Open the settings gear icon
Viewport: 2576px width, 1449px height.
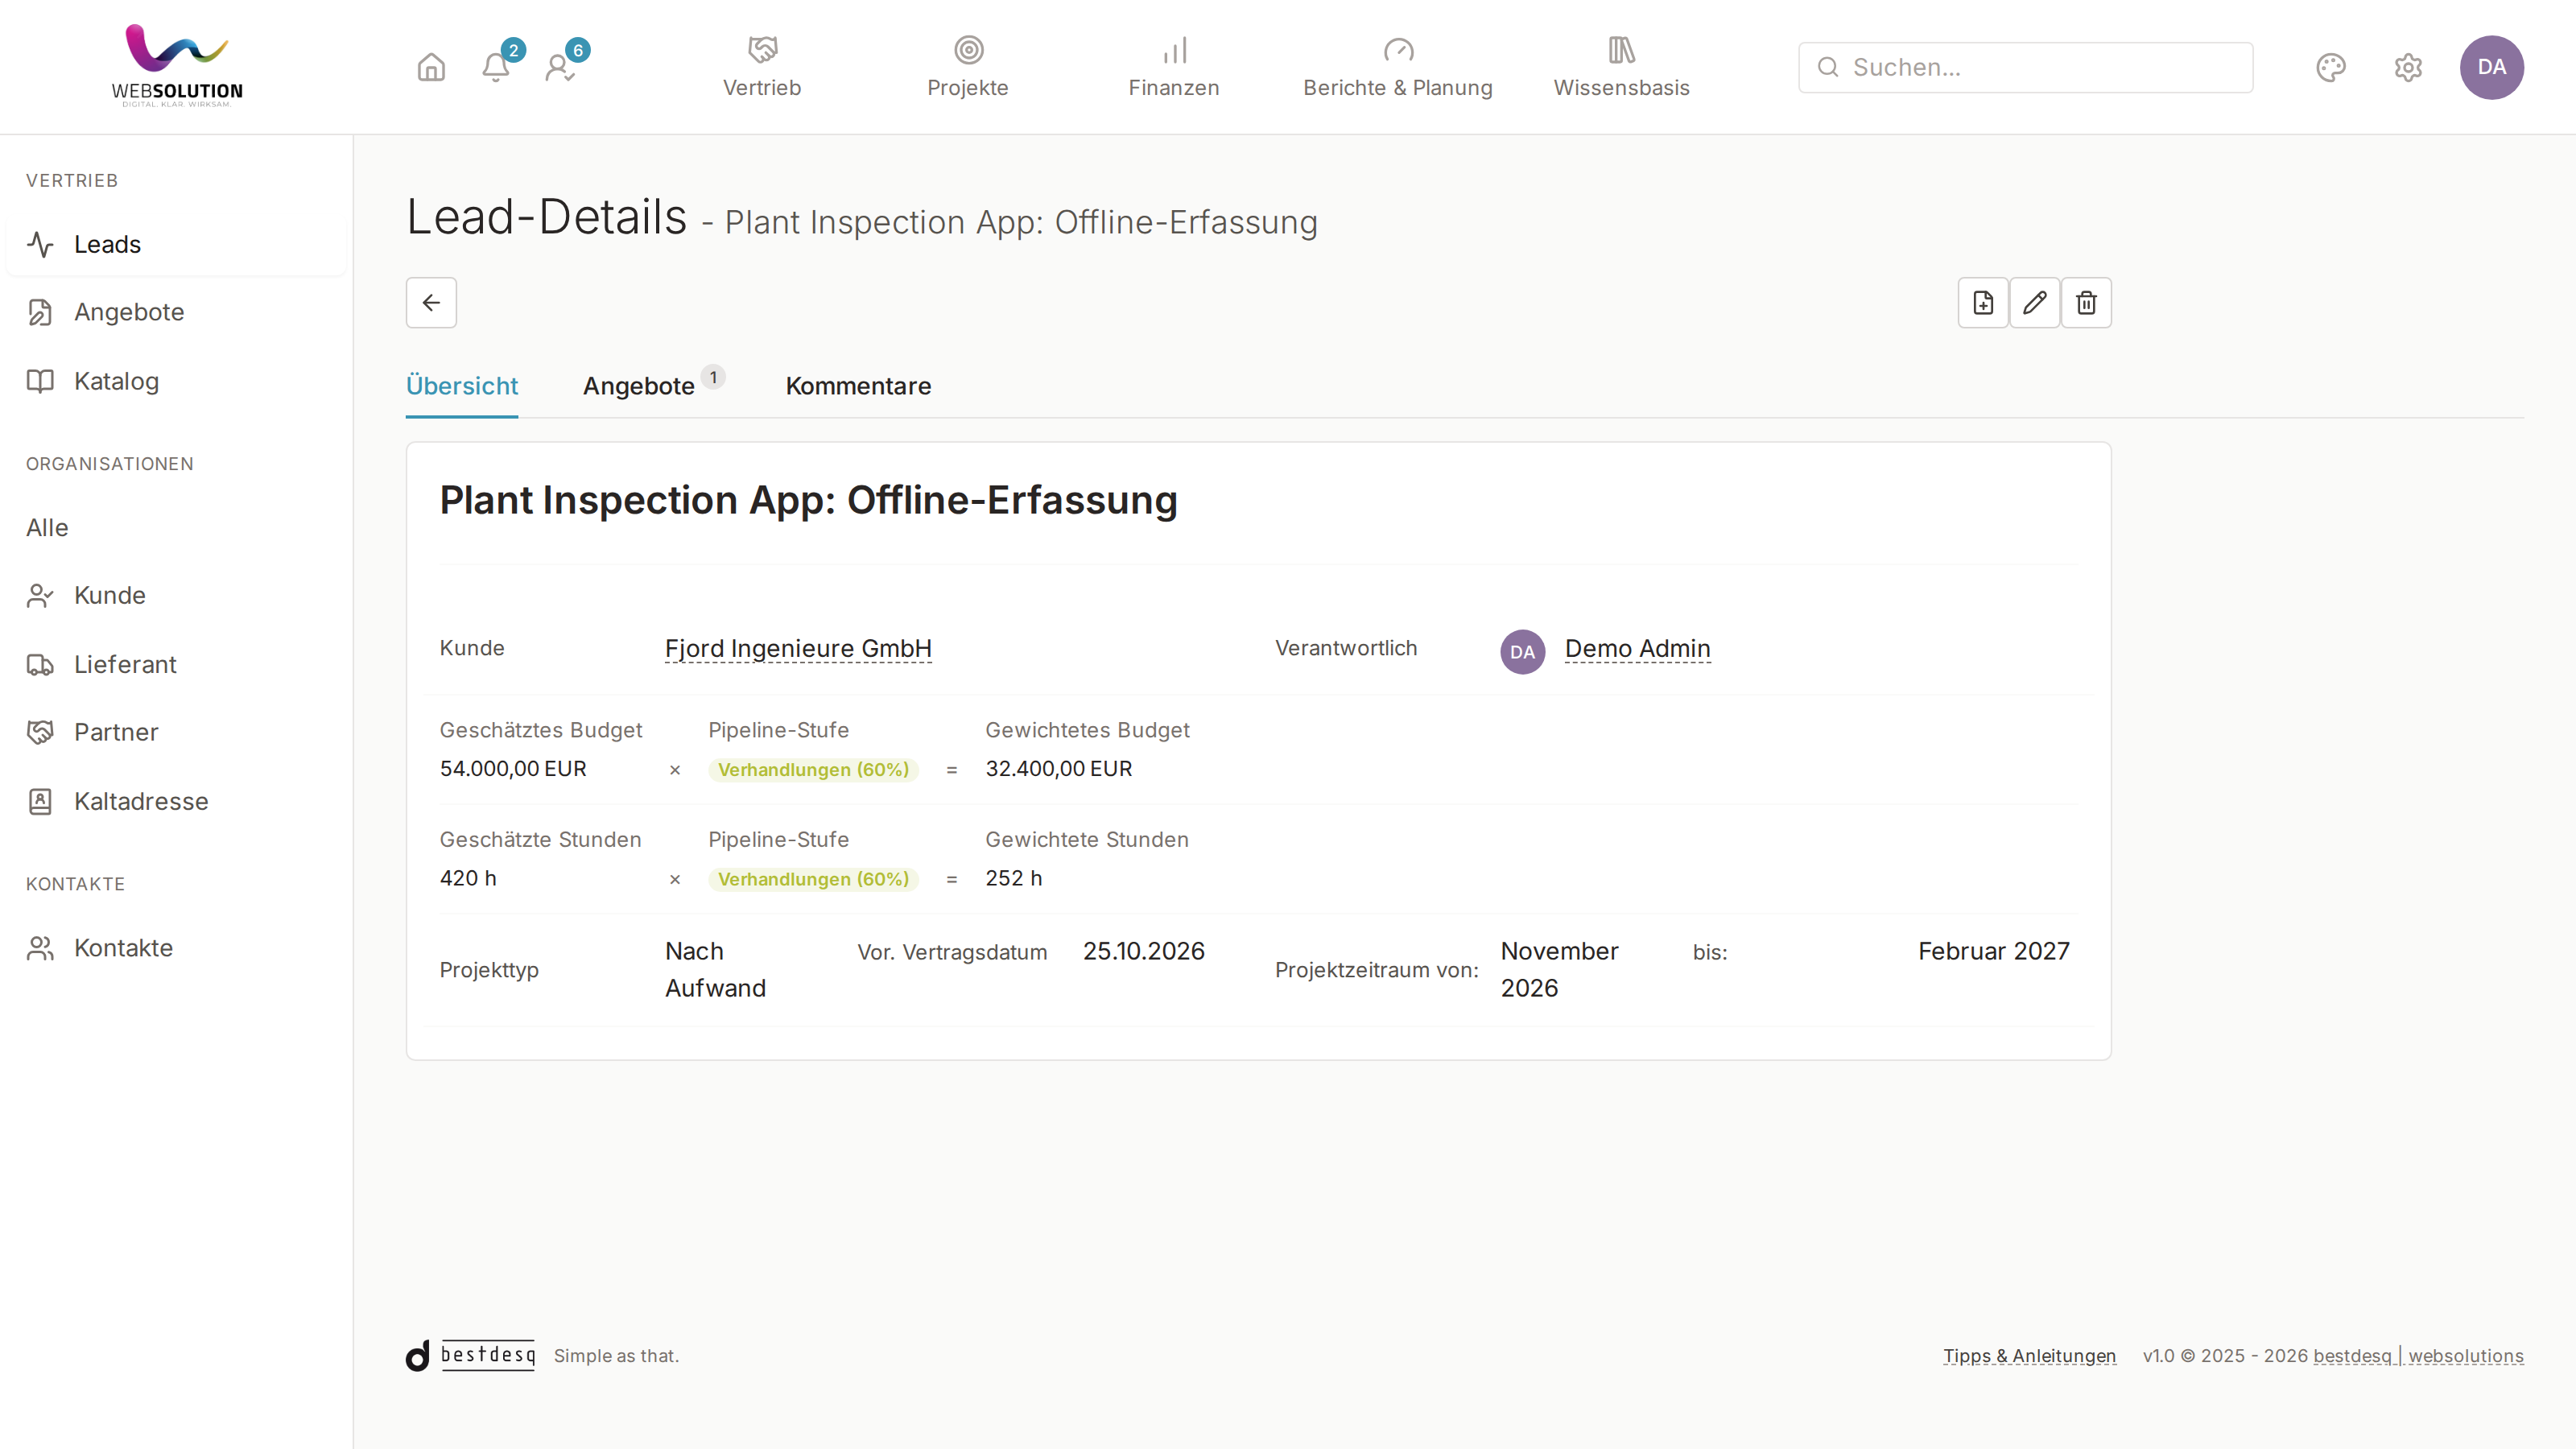point(2408,67)
